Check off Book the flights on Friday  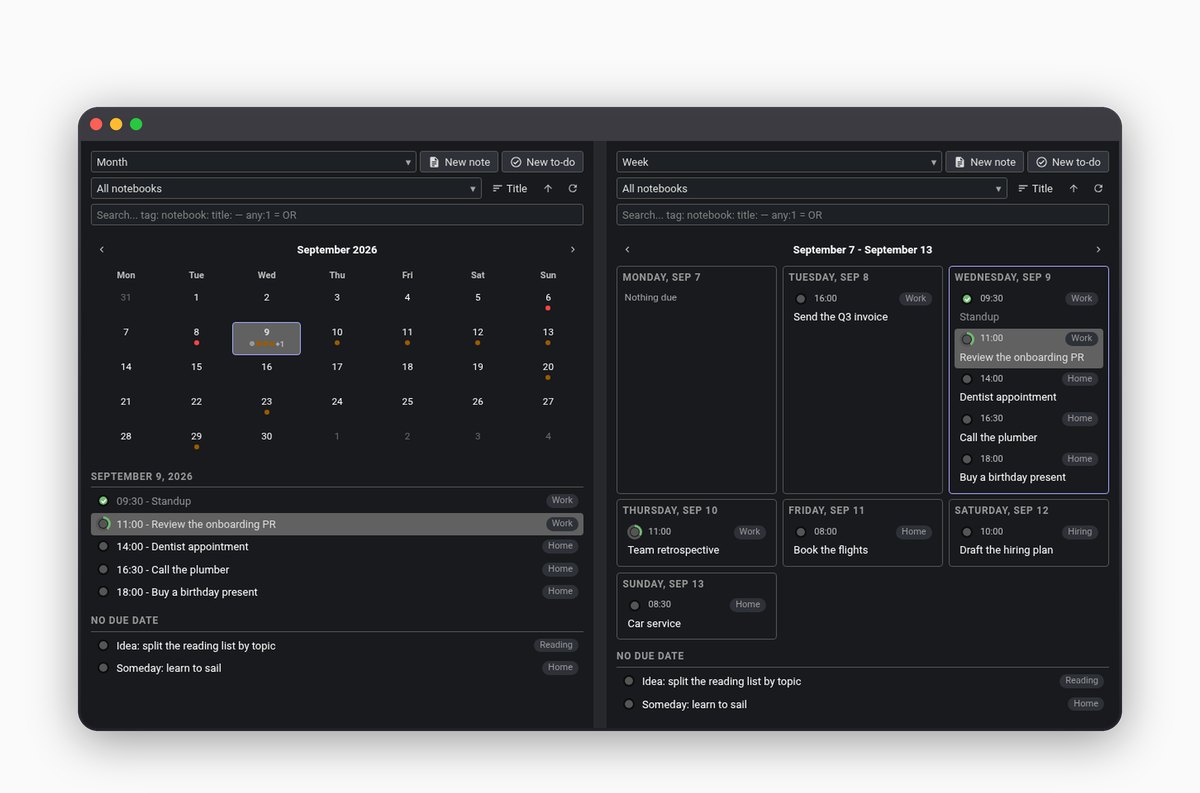pos(800,532)
